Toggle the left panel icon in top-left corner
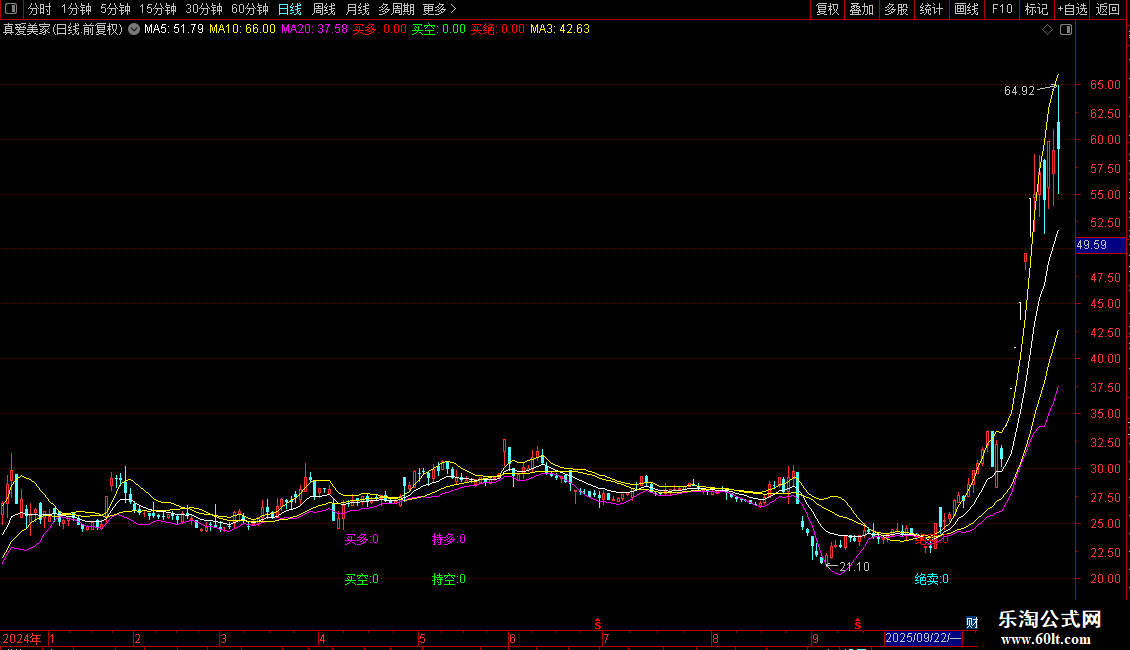Viewport: 1130px width, 650px height. click(x=11, y=9)
